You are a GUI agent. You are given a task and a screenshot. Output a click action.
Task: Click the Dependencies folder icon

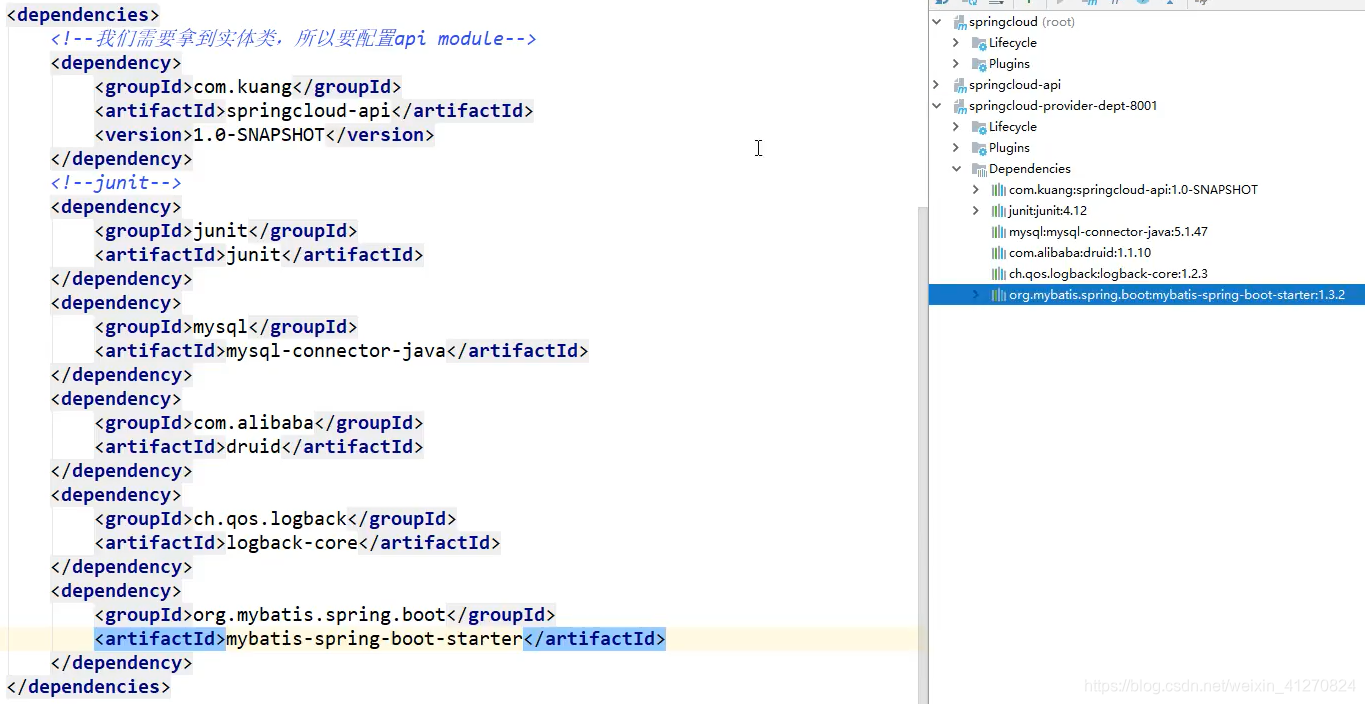980,169
